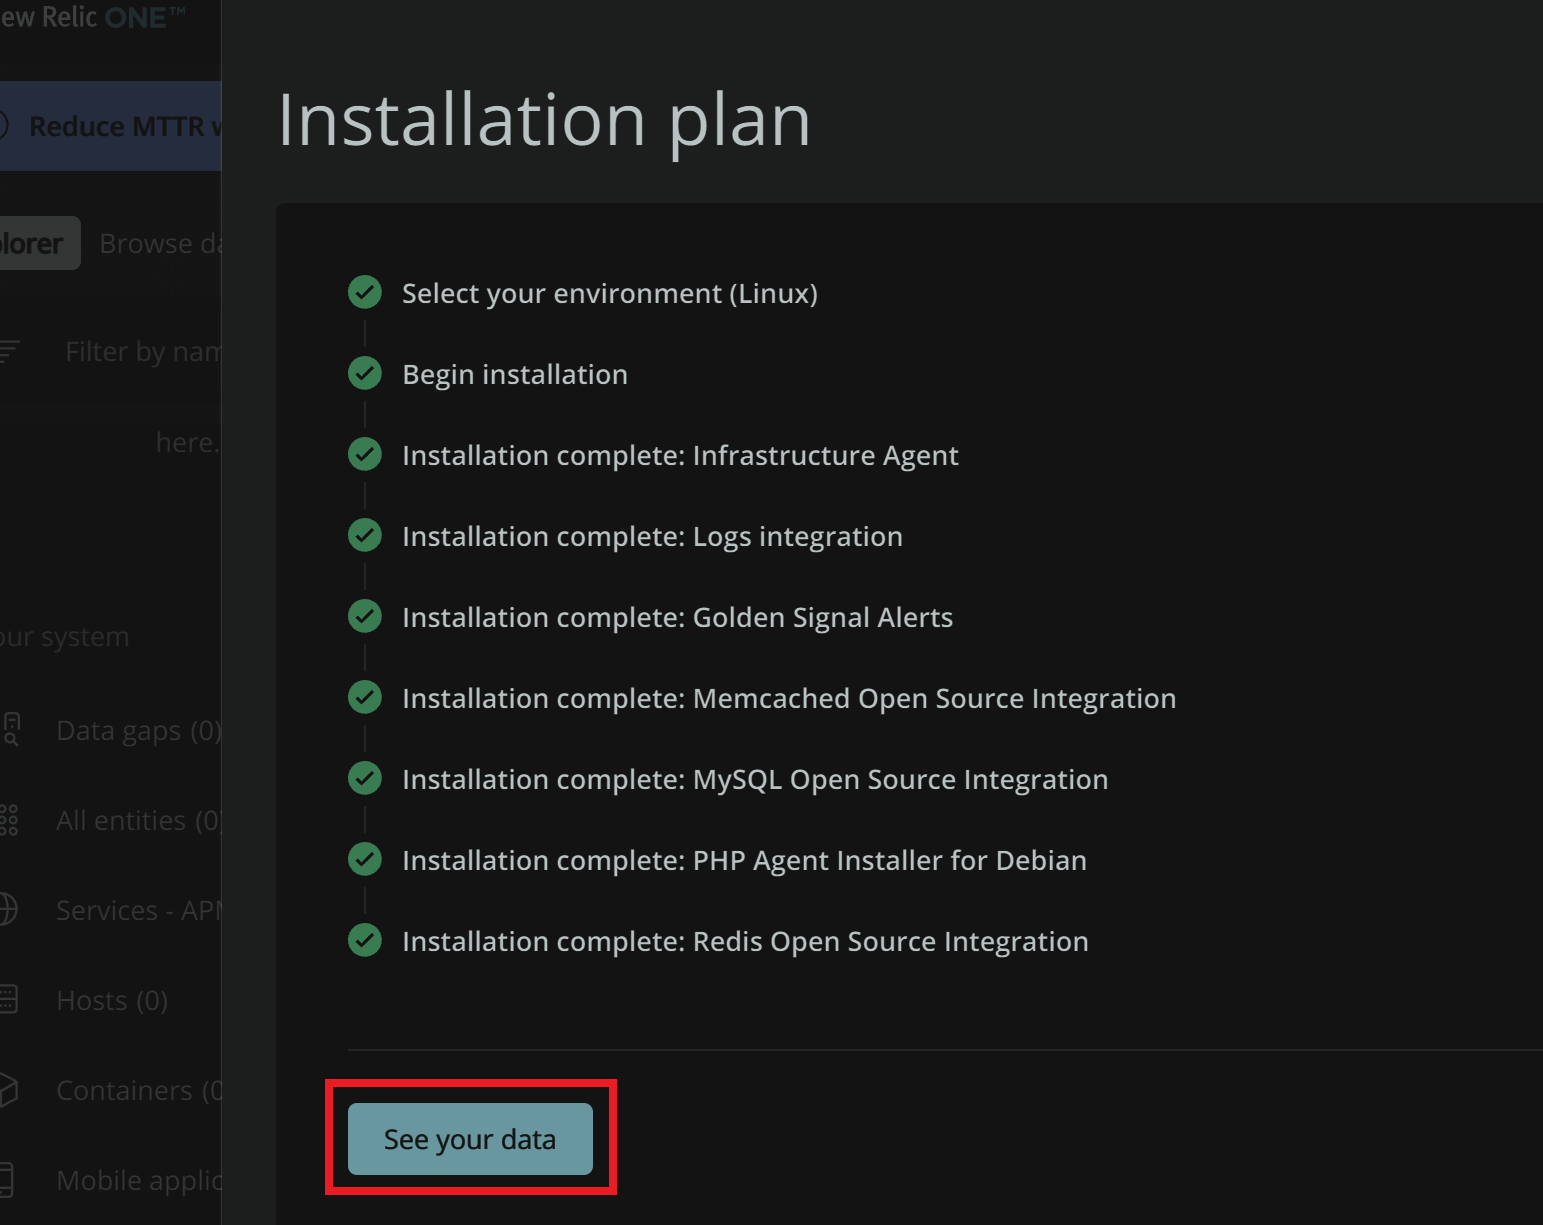Click the checkmark for Begin installation

click(x=365, y=373)
